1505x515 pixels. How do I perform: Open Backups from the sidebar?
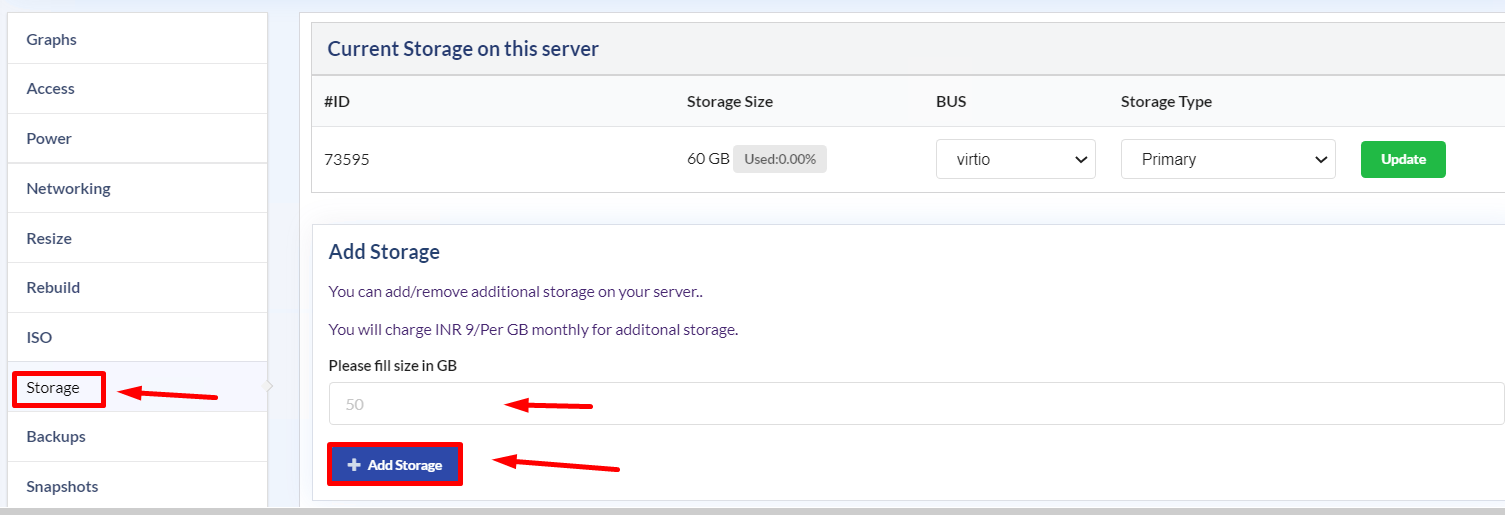point(137,437)
